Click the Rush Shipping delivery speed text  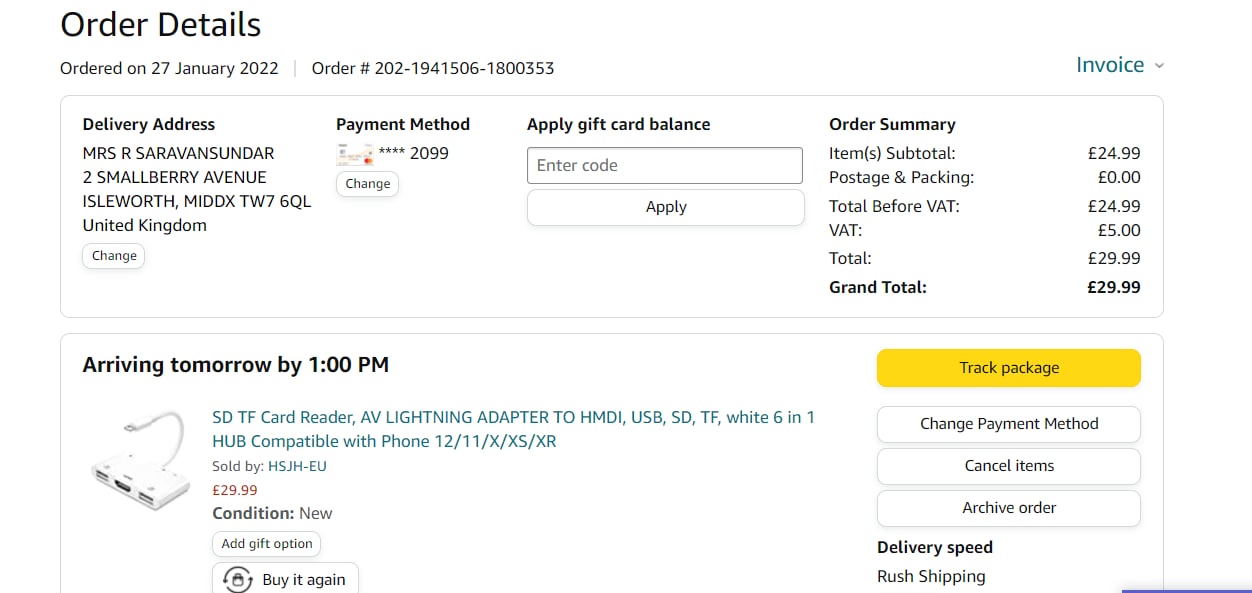pos(931,576)
